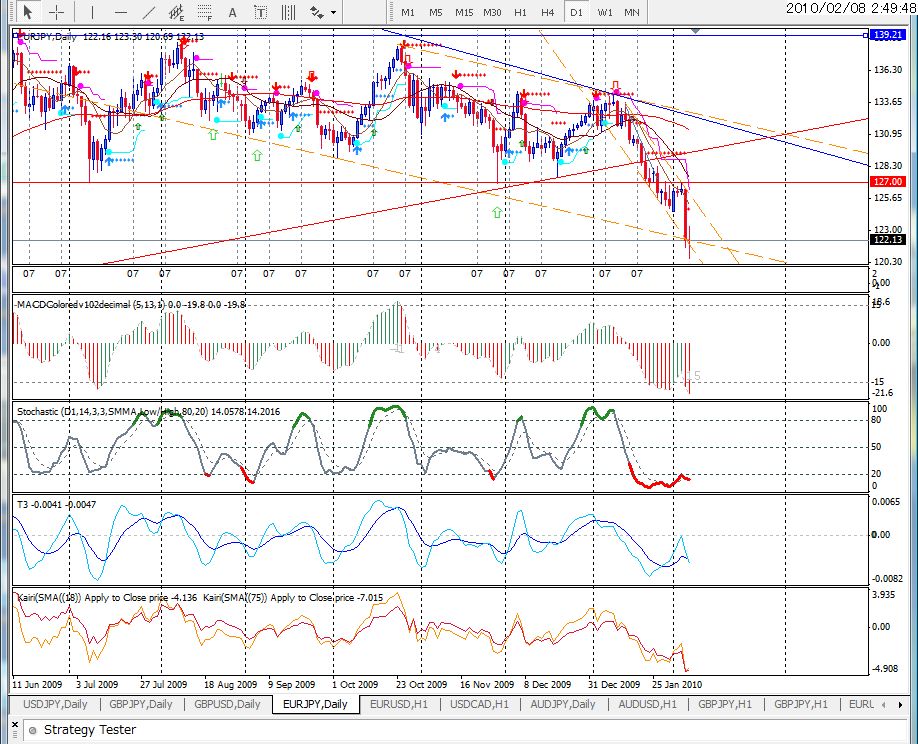
Task: Open the GBPUSD,Daily chart tab
Action: pos(227,704)
